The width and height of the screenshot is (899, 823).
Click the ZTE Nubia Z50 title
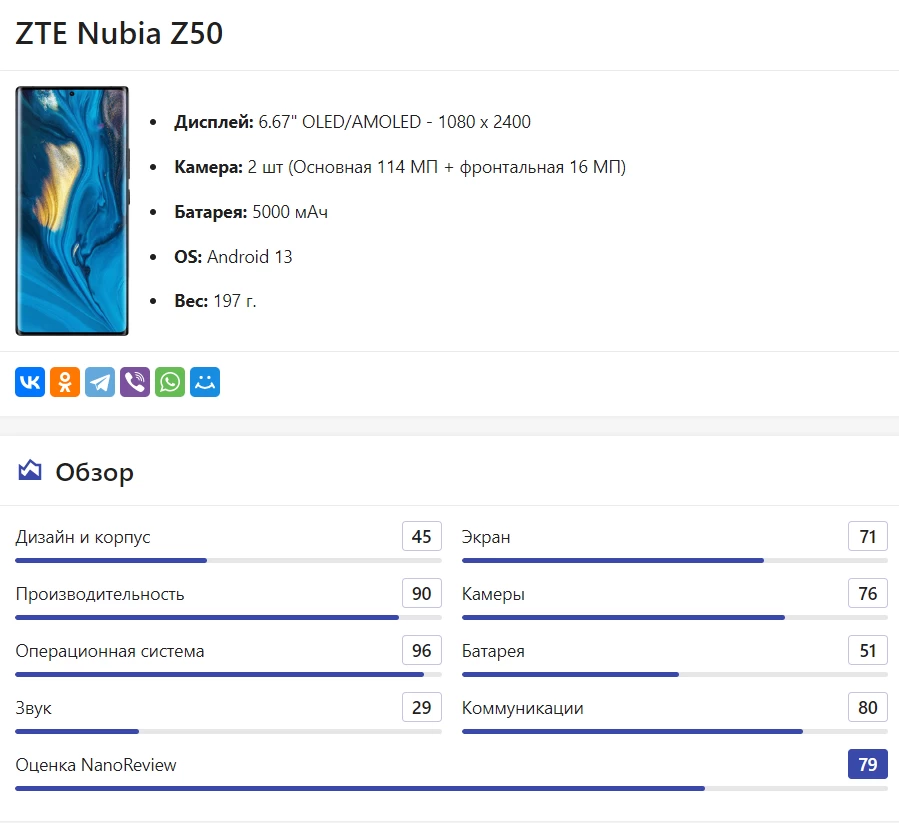pos(119,34)
